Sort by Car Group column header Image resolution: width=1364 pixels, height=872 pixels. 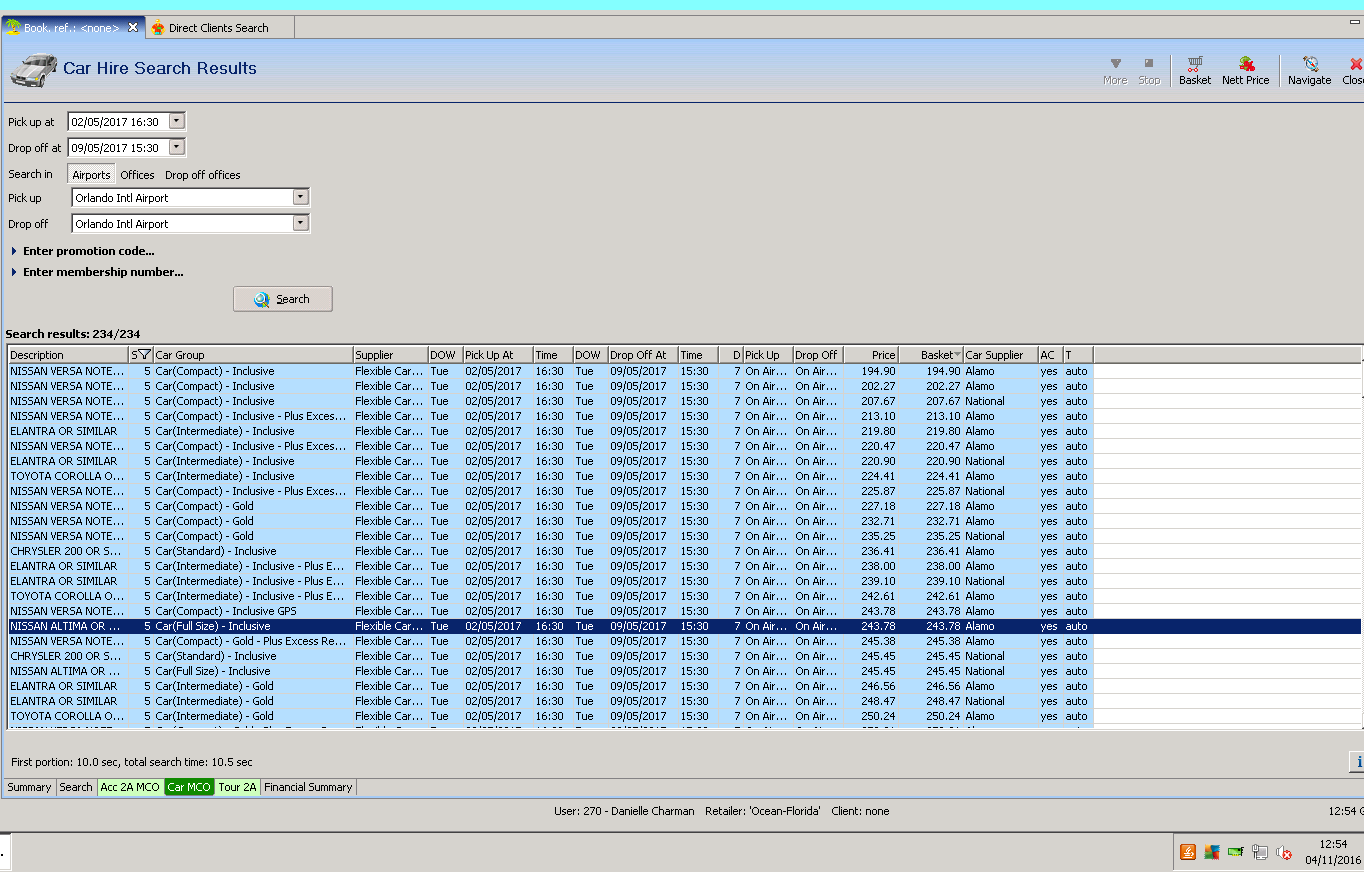253,355
